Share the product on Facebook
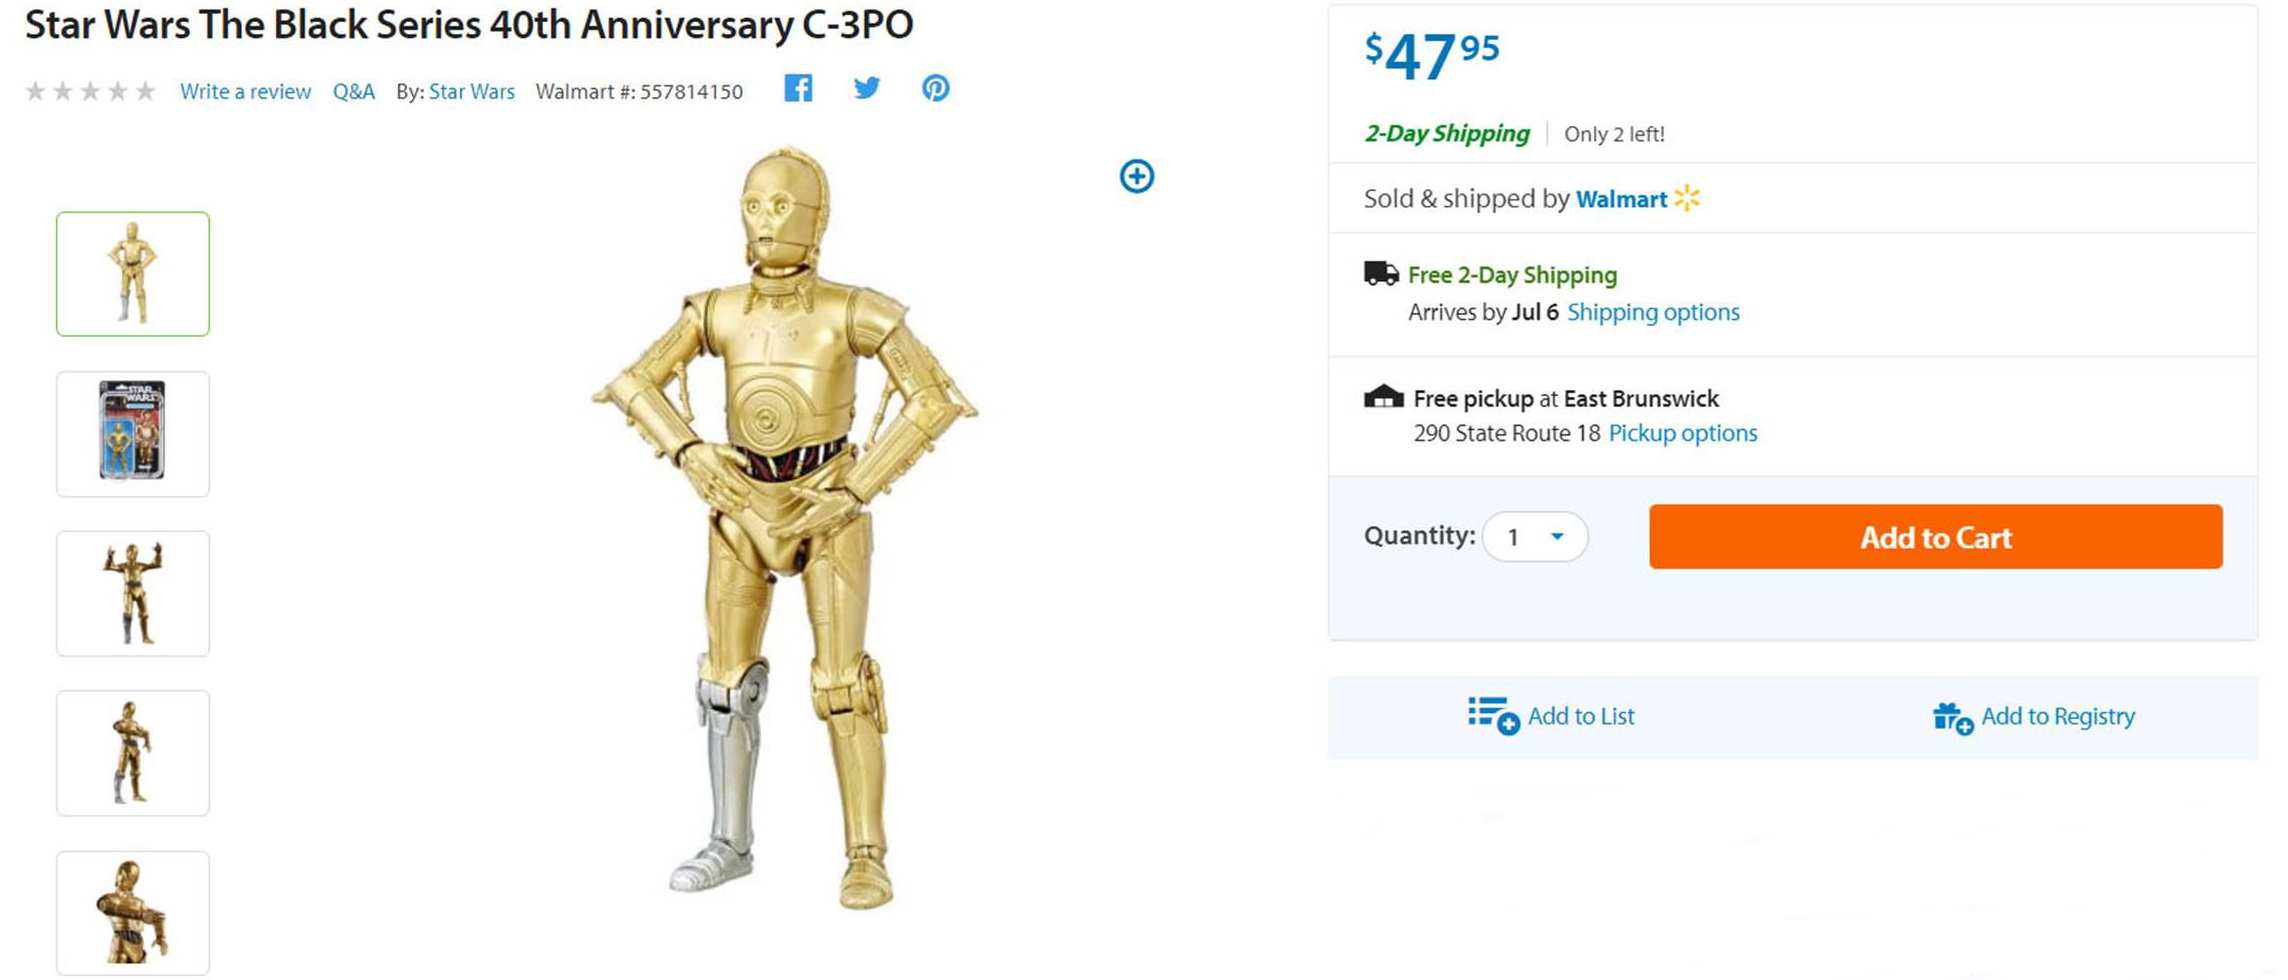 797,89
